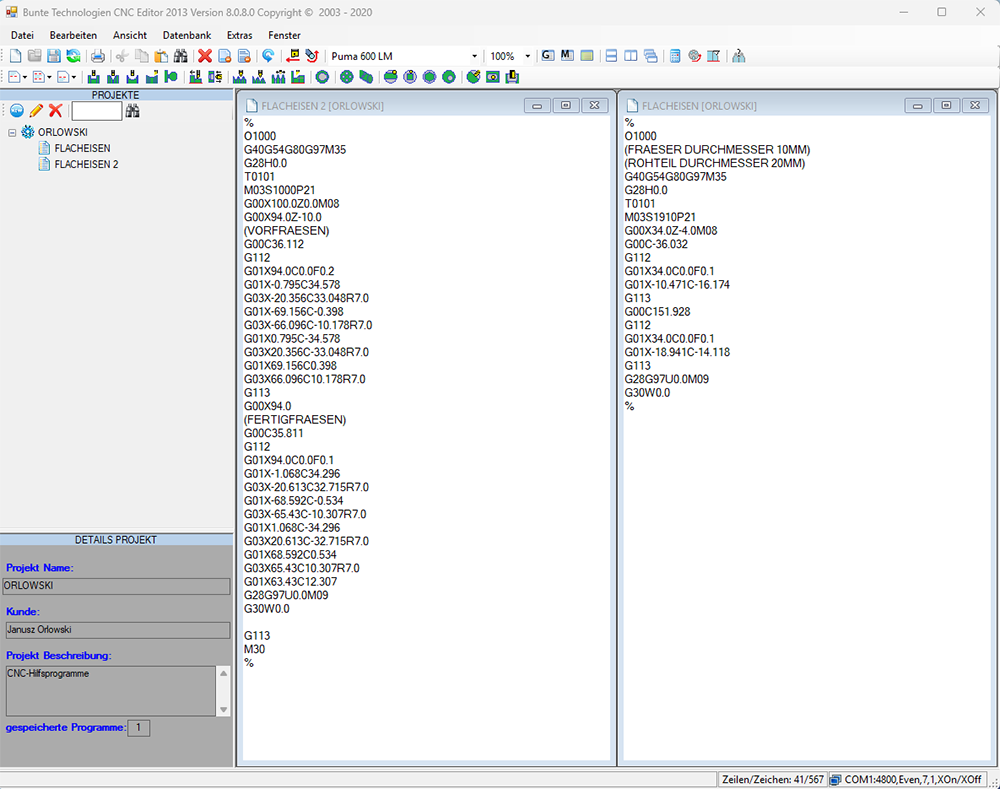
Task: Click the help figure with question mark
Action: [739, 56]
